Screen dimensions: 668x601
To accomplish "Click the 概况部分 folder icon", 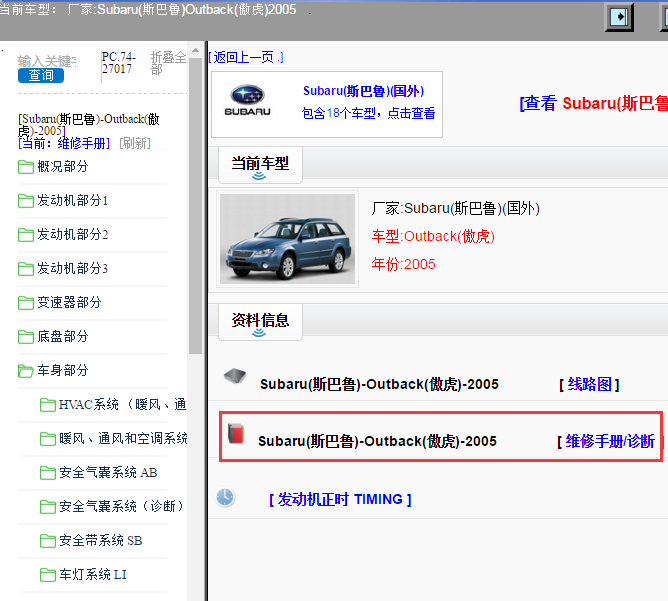I will (26, 167).
